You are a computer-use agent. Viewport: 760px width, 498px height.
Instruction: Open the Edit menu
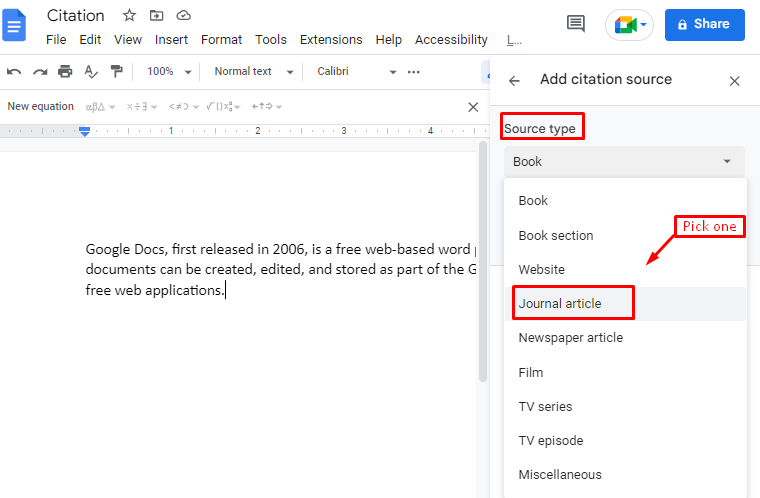pos(90,40)
